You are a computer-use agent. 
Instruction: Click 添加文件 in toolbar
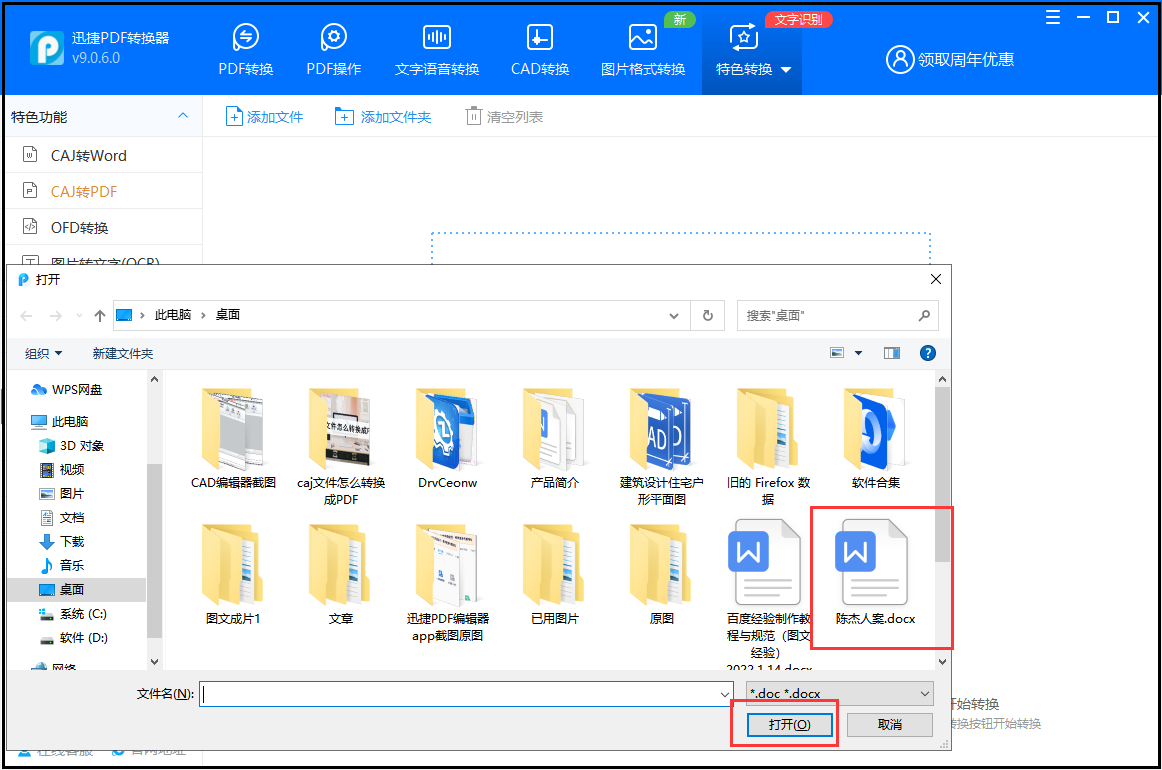265,116
